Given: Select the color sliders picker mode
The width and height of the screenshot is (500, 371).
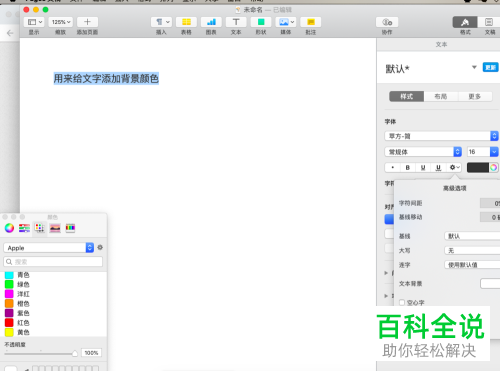Looking at the screenshot, I should pyautogui.click(x=24, y=228).
